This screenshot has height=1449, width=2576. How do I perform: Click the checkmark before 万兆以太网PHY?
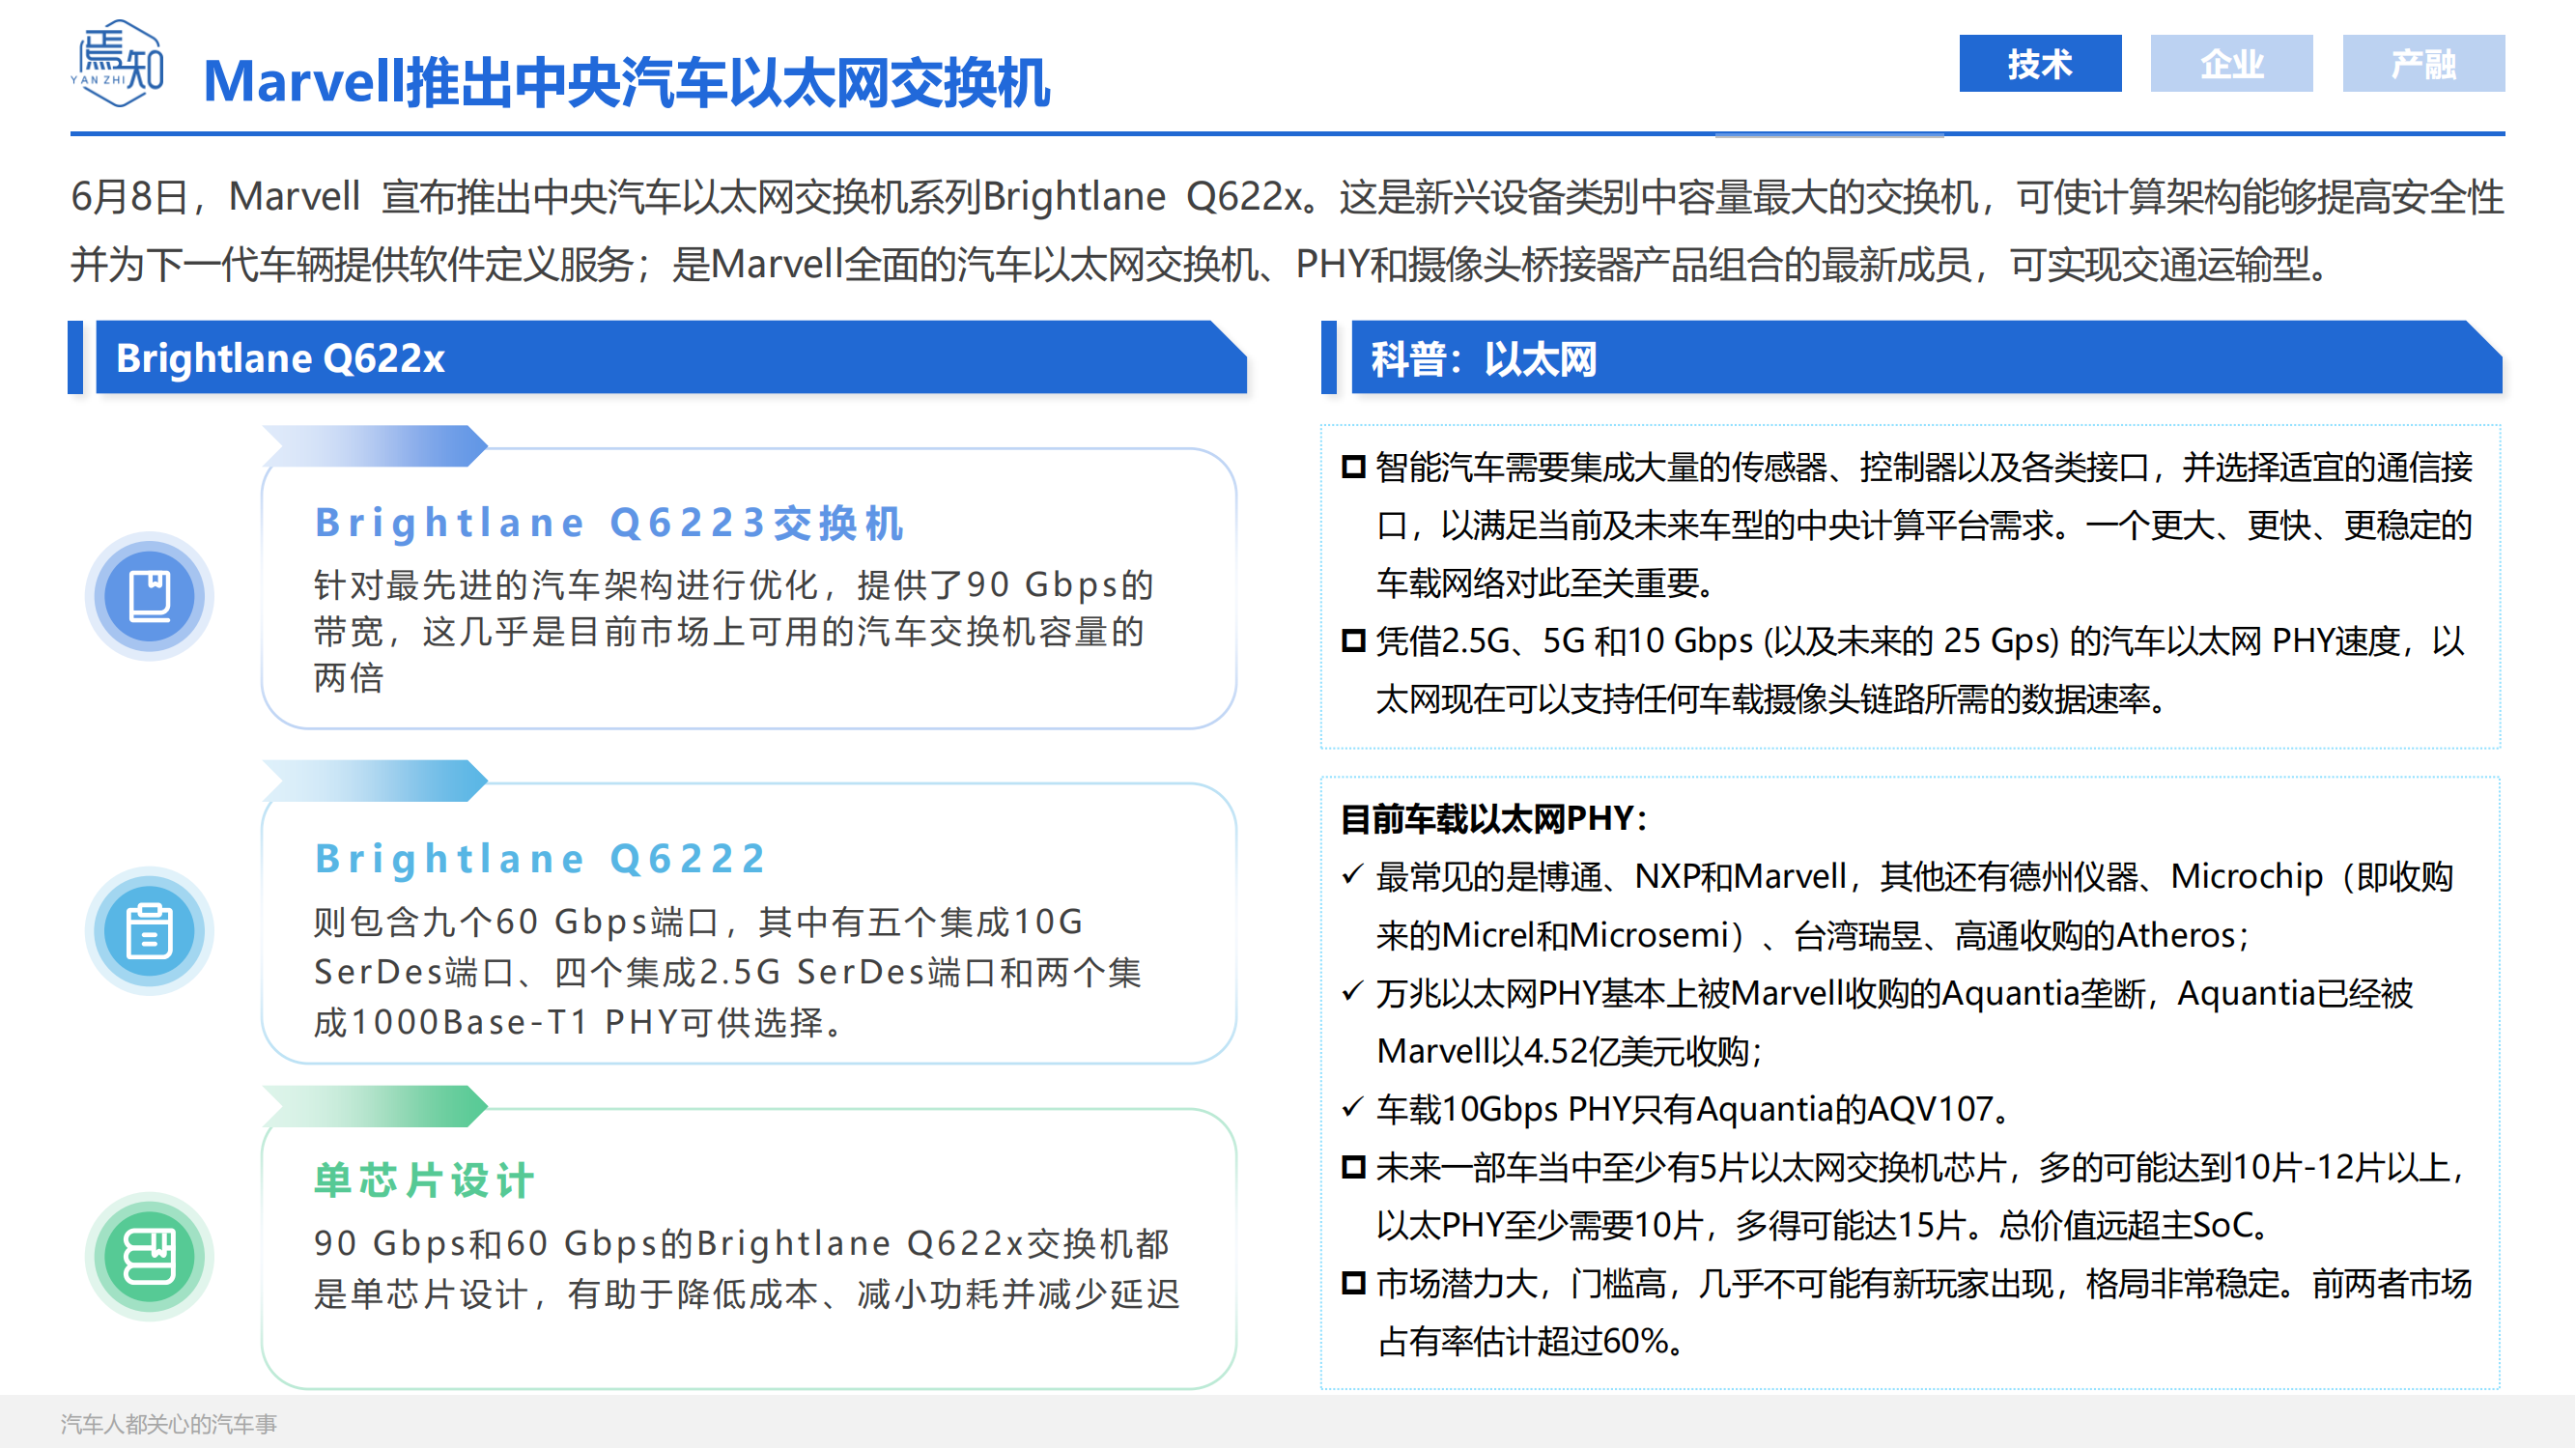[x=1352, y=991]
